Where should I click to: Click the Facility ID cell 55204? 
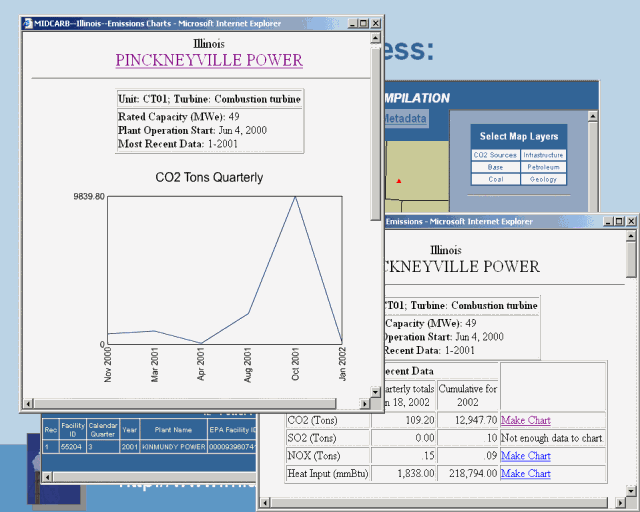(72, 447)
